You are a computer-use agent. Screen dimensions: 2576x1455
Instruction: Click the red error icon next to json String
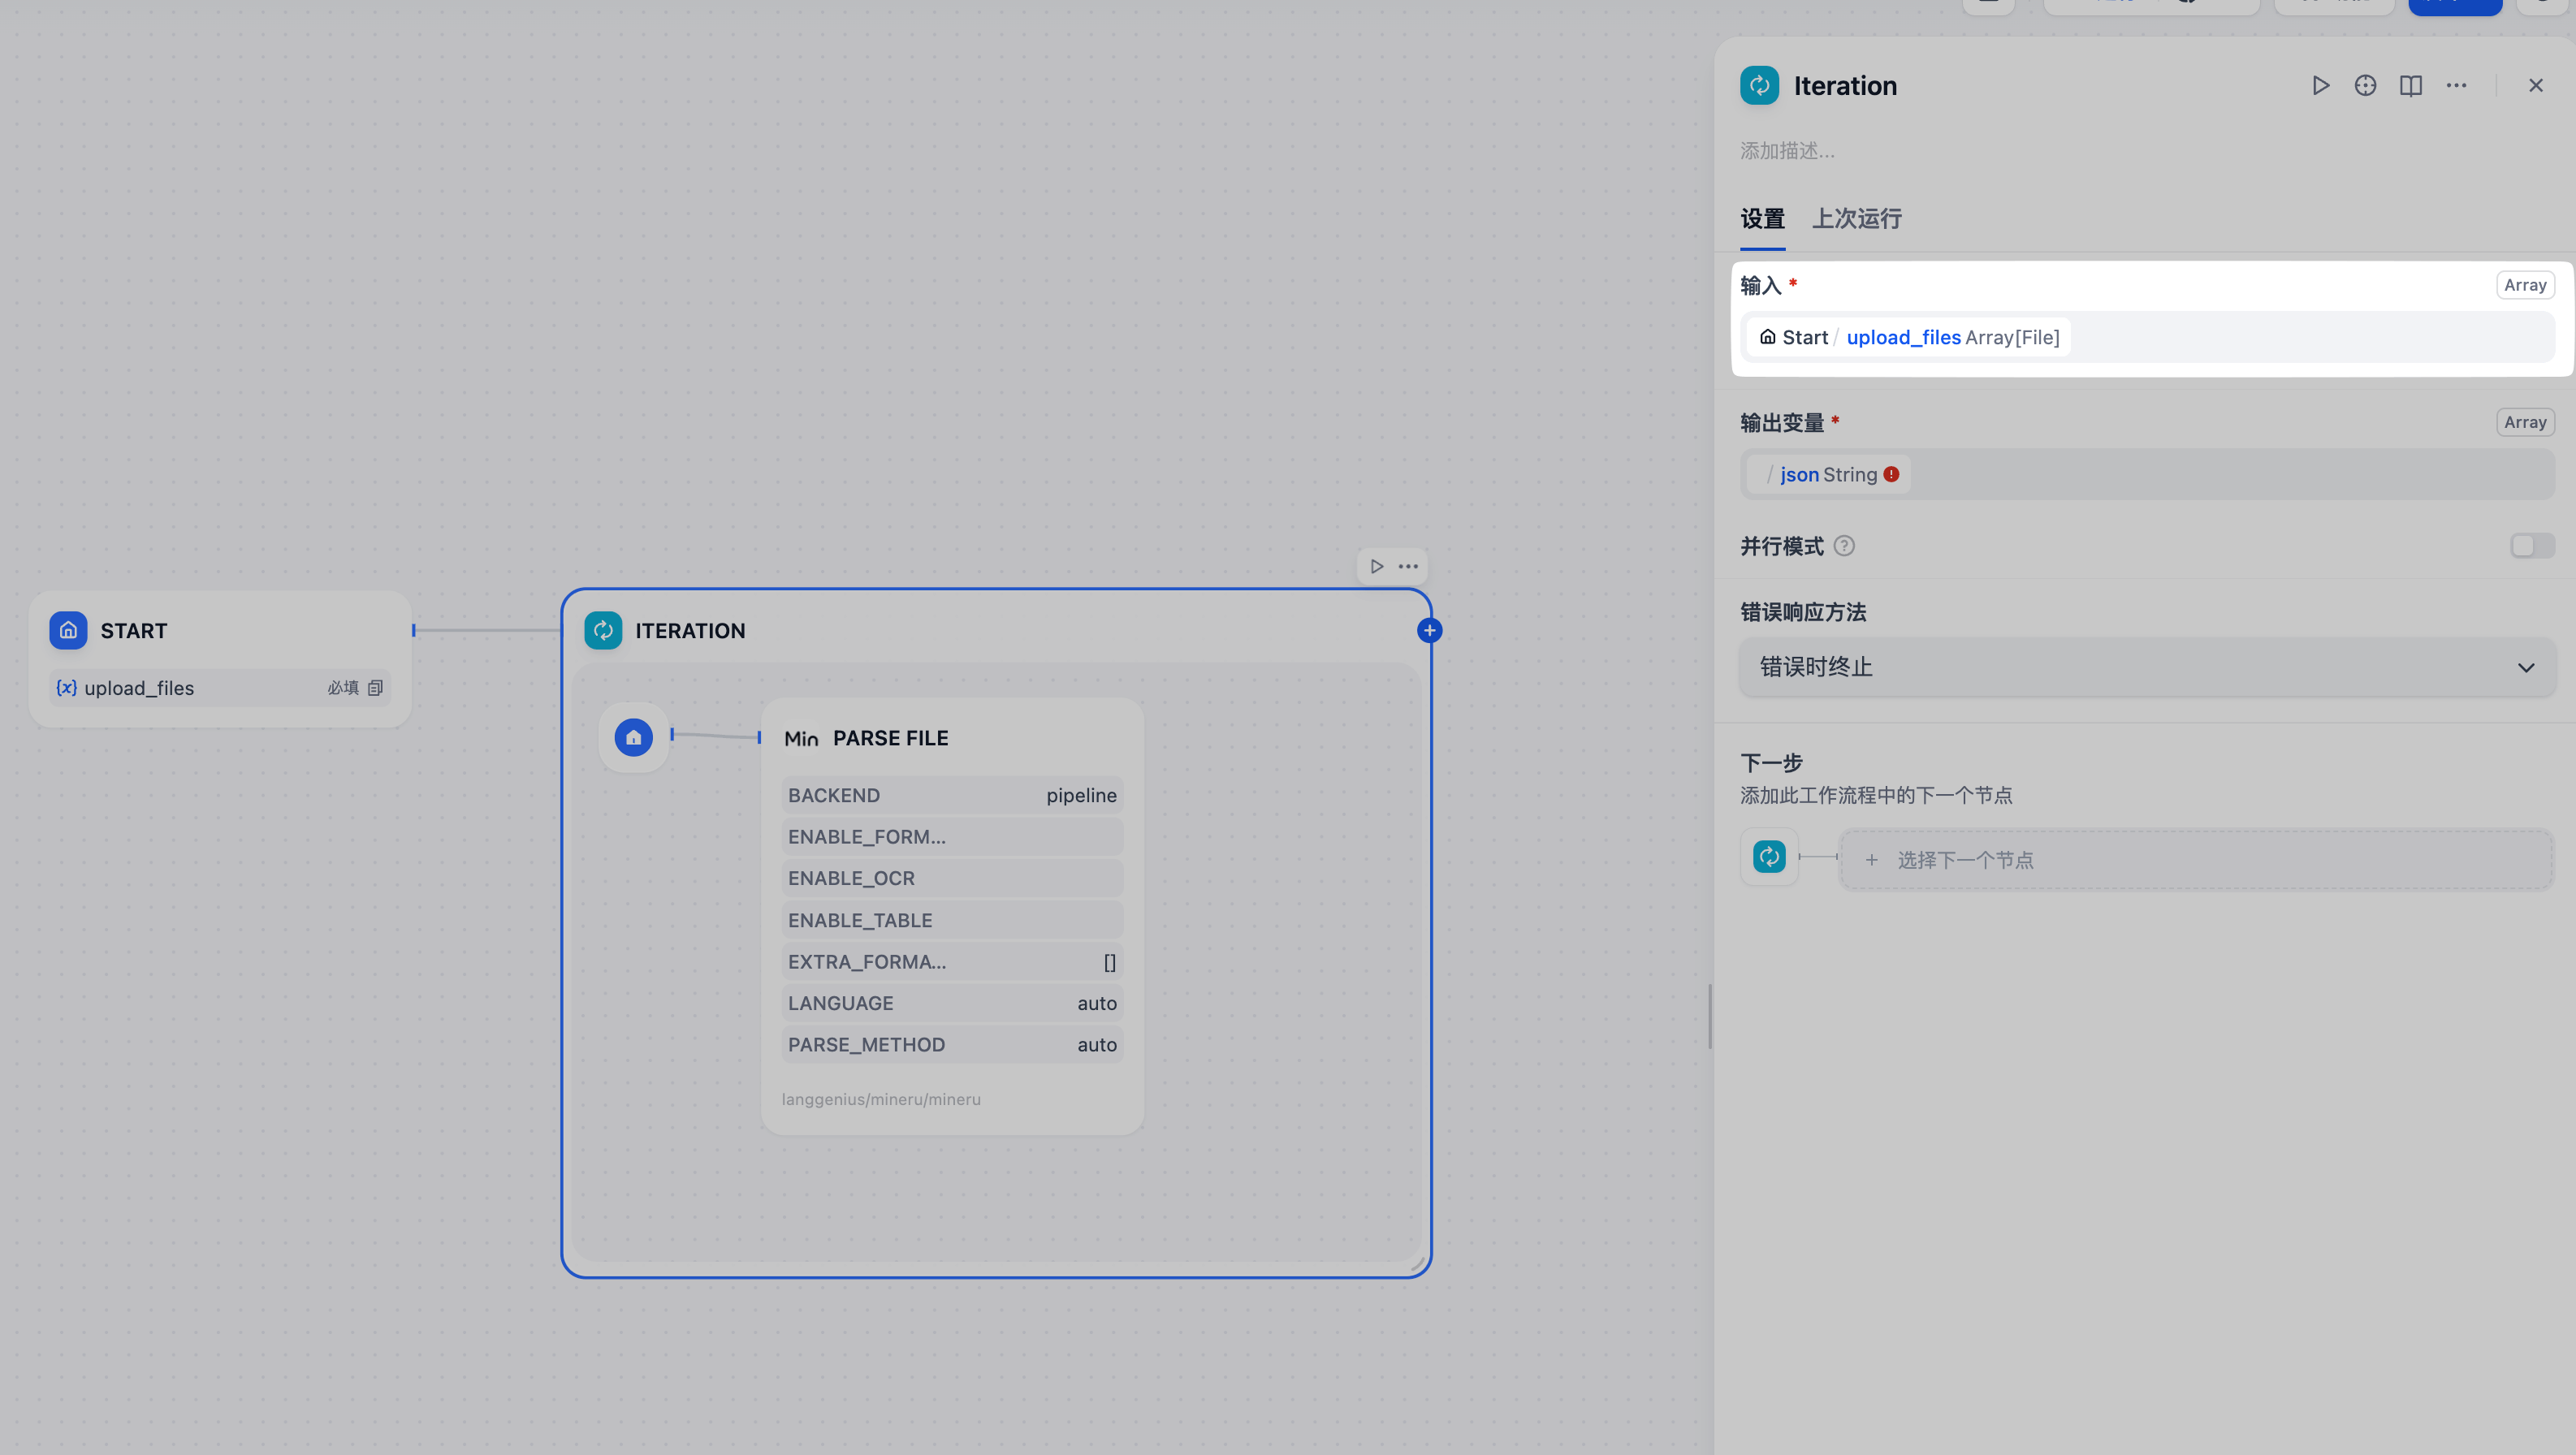pos(1892,475)
